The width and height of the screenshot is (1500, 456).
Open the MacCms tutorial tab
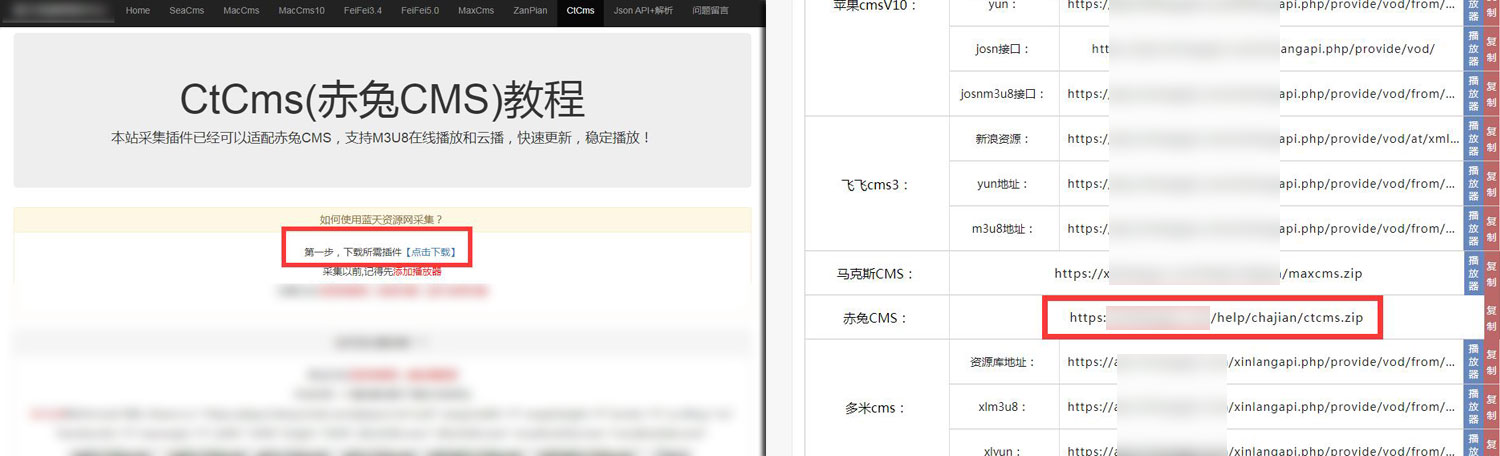tap(241, 11)
